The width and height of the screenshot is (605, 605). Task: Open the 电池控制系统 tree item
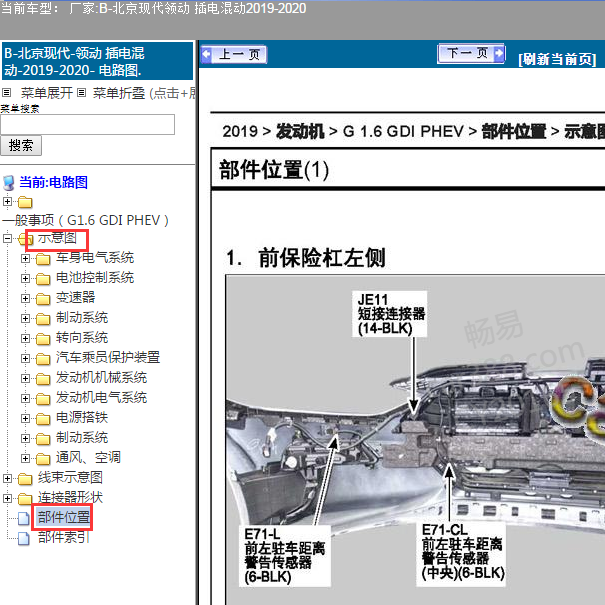click(x=95, y=278)
